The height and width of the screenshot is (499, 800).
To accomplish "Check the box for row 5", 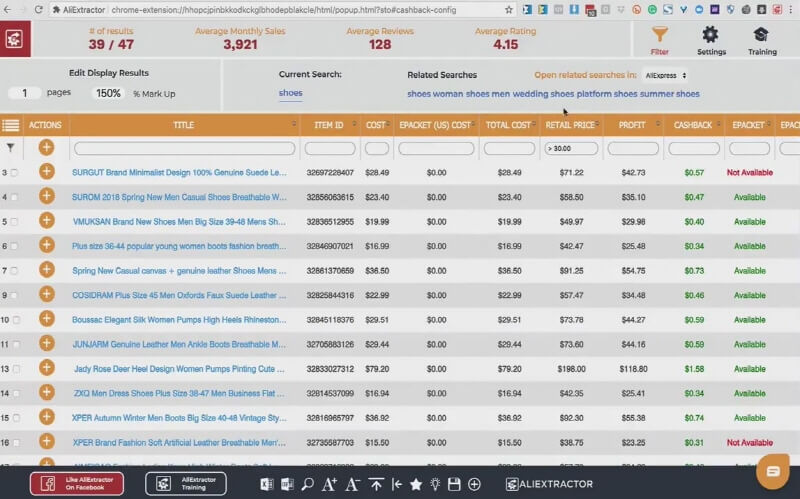I will [x=14, y=221].
